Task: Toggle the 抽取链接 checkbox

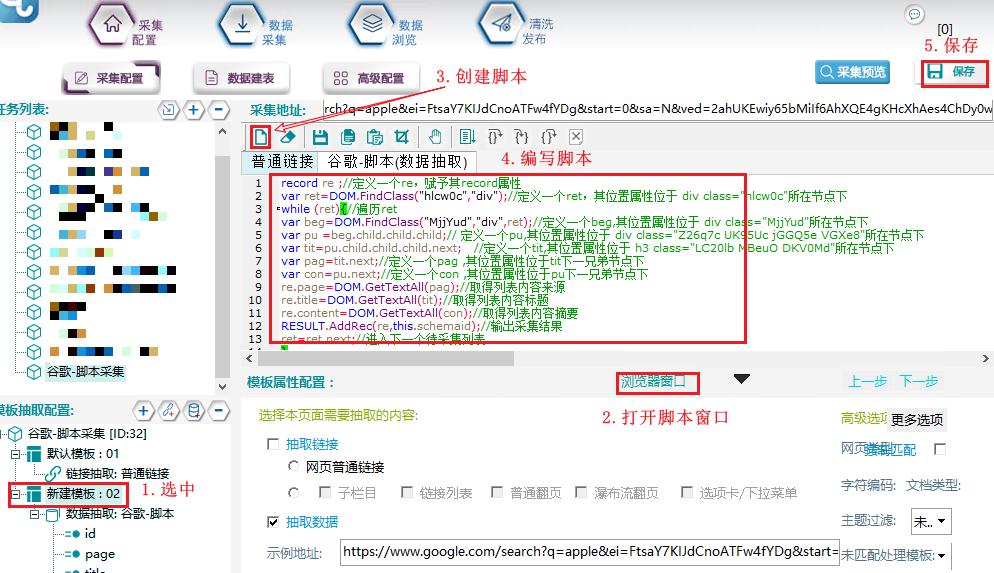Action: [x=273, y=444]
